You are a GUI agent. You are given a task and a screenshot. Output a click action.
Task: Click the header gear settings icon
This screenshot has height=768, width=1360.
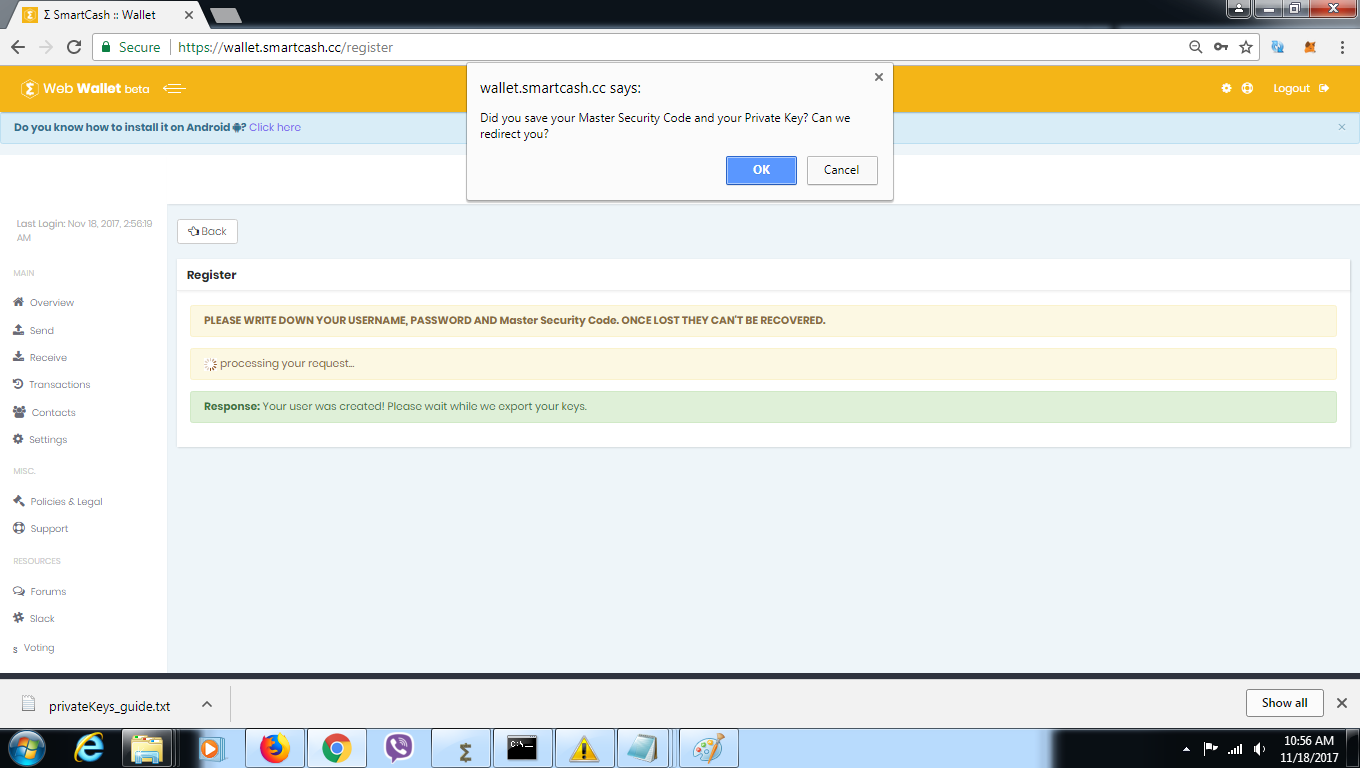pyautogui.click(x=1227, y=88)
